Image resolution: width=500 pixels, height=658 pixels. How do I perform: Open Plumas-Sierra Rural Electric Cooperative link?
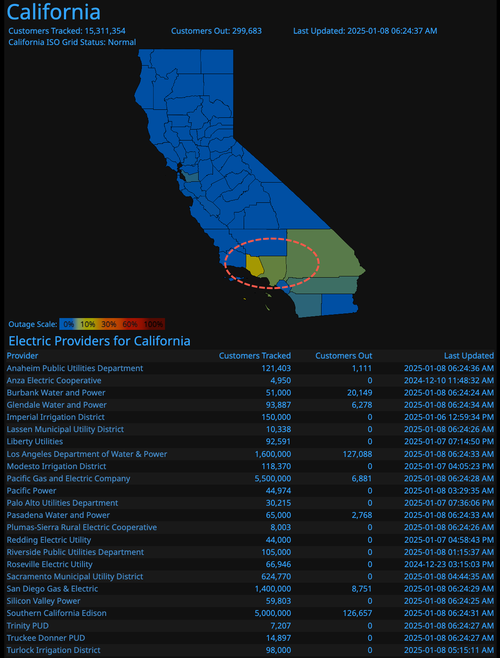(x=82, y=527)
